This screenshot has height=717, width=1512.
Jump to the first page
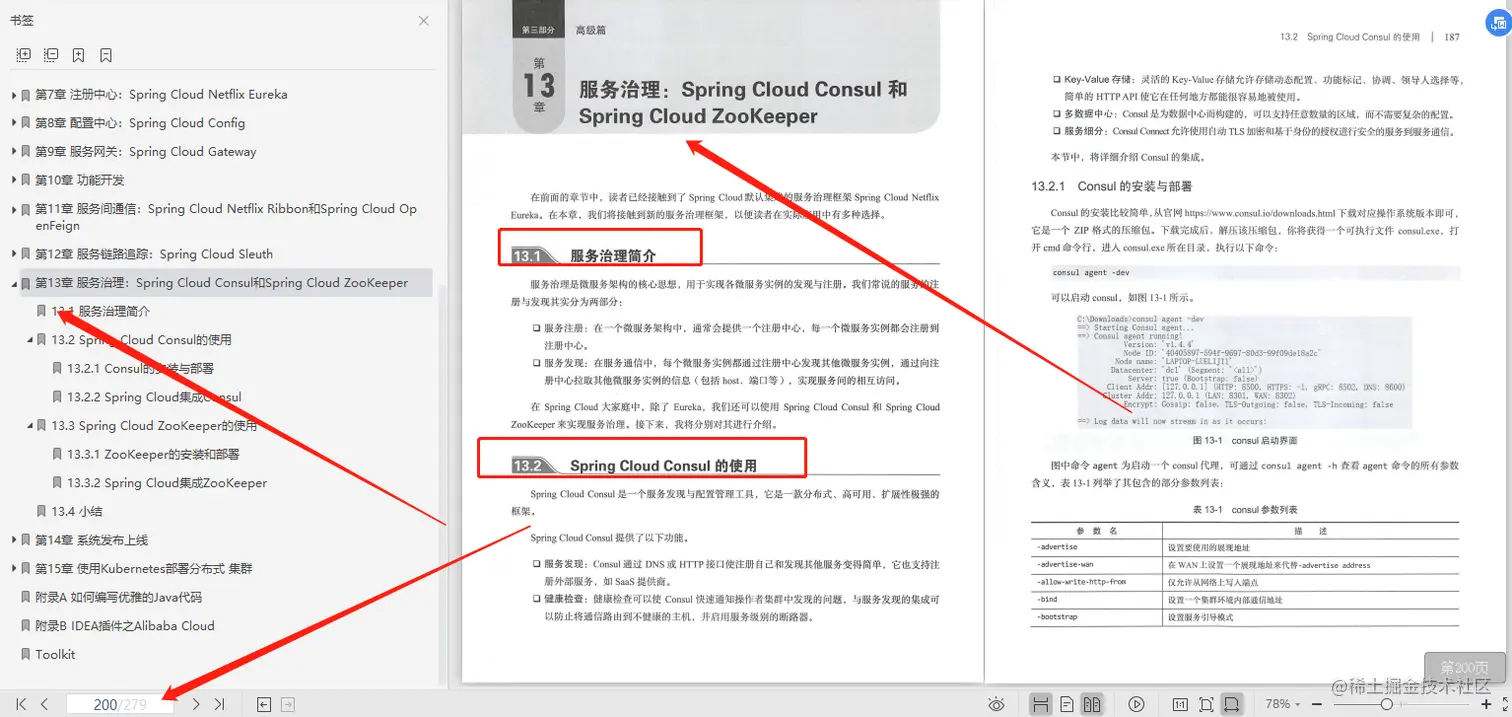coord(21,704)
